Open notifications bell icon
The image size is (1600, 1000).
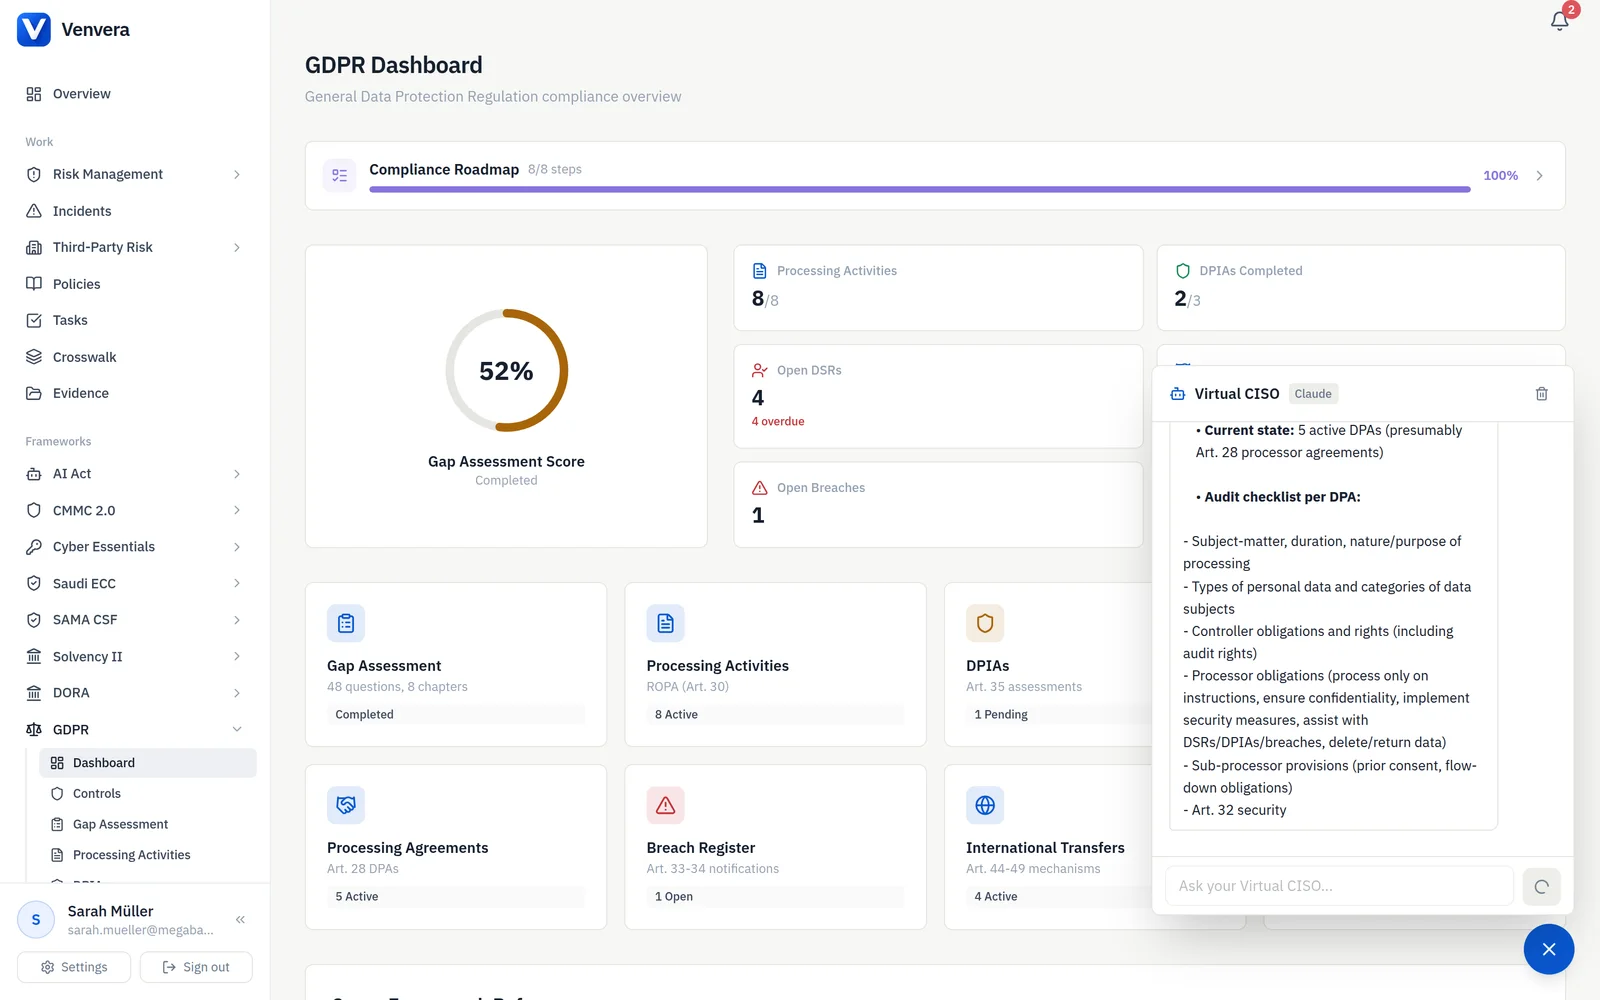coord(1559,21)
